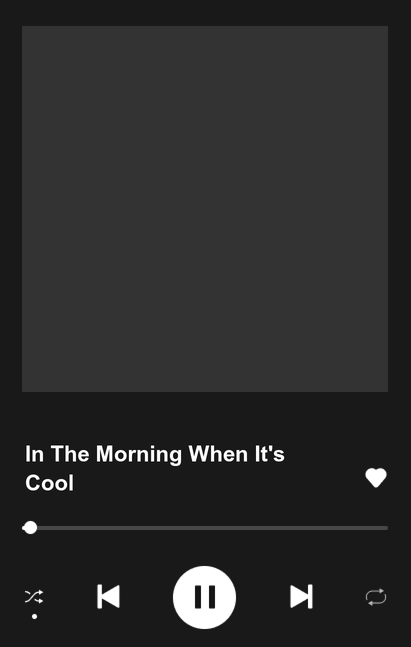The width and height of the screenshot is (411, 647).
Task: Tap the crossed-arrows shuffle icon
Action: tap(34, 597)
